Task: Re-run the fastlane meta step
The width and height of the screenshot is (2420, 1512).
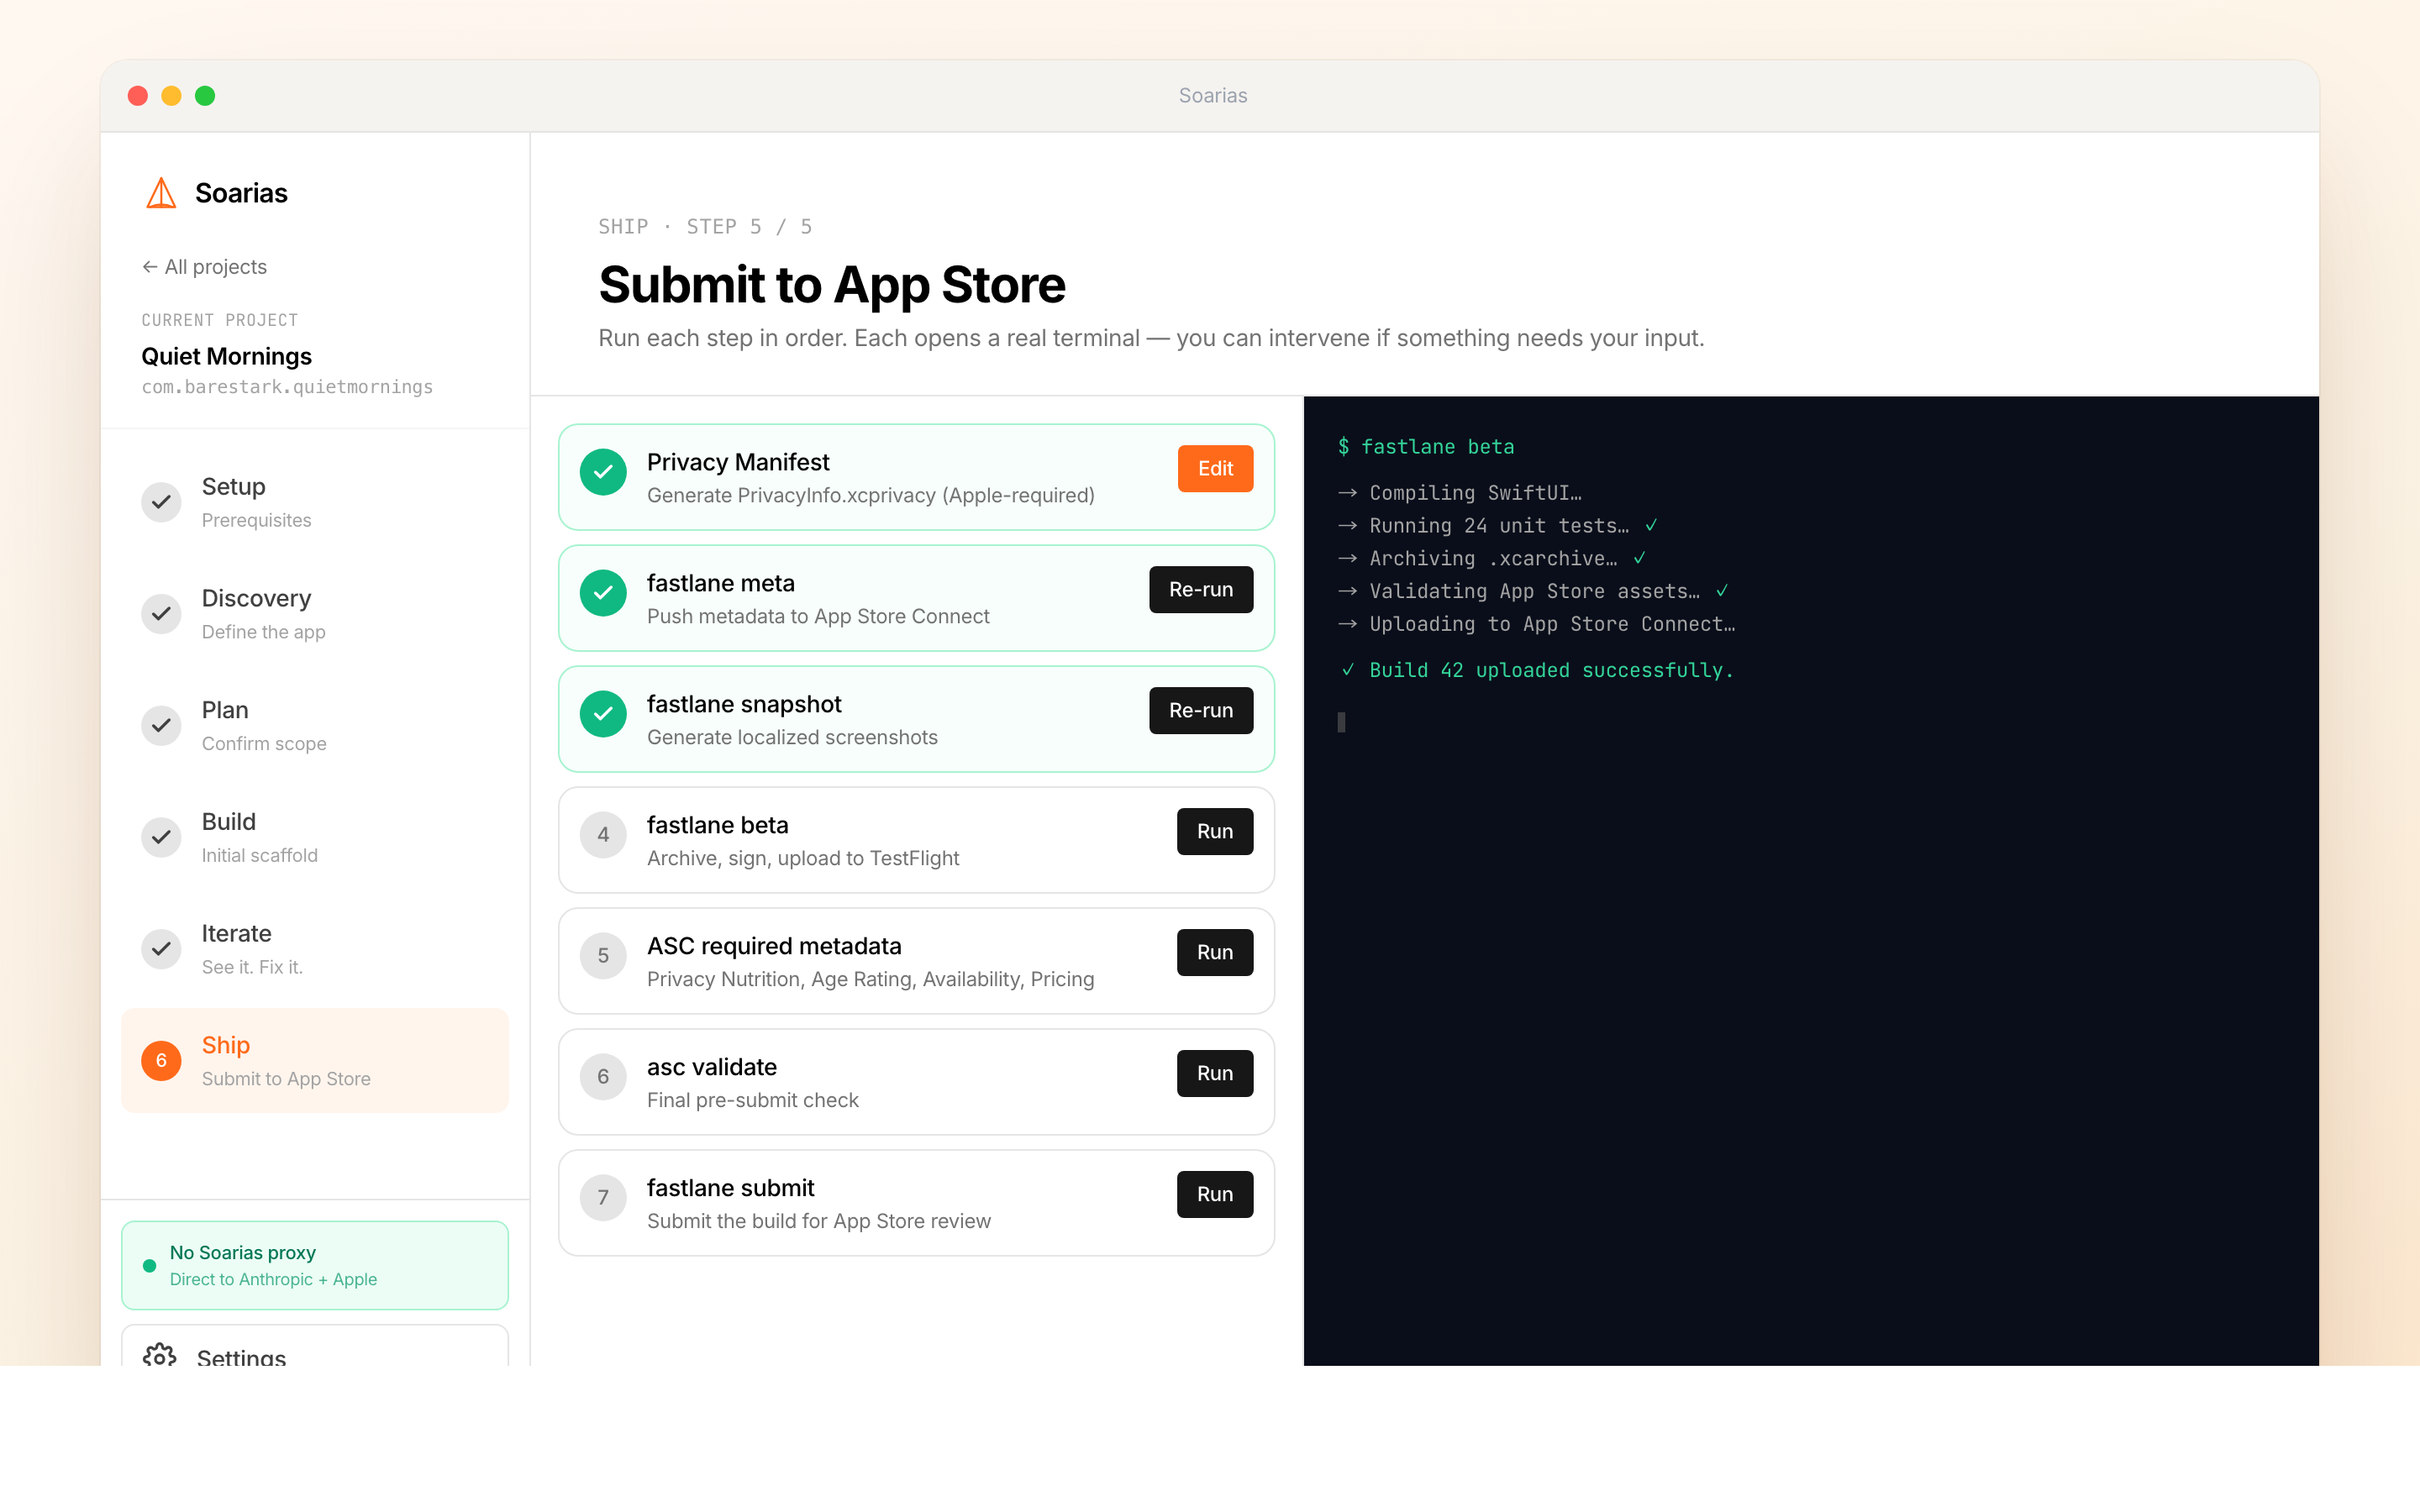Action: pyautogui.click(x=1200, y=590)
